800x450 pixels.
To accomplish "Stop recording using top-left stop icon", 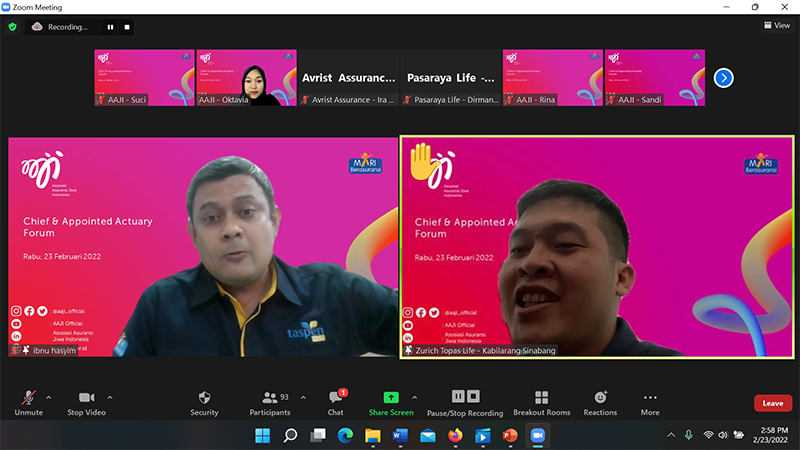I will tap(127, 27).
